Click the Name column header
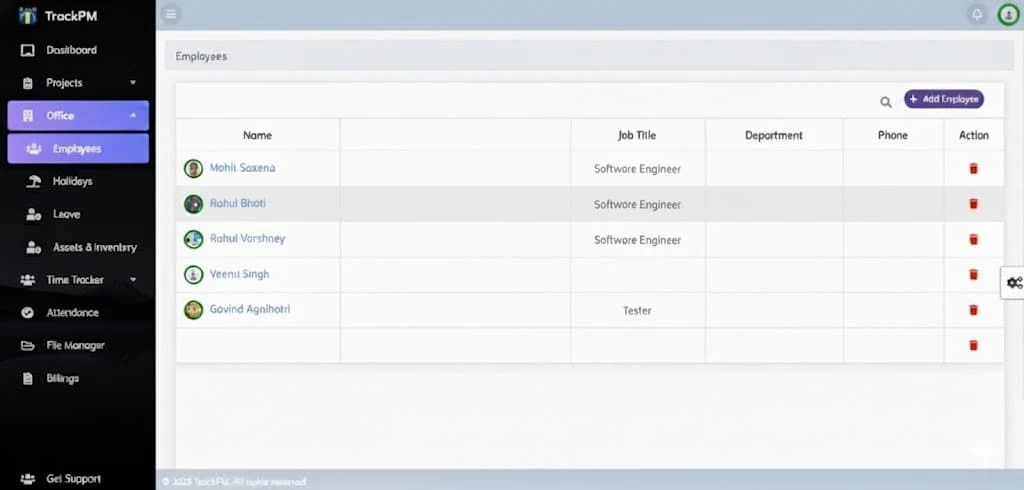 click(257, 135)
